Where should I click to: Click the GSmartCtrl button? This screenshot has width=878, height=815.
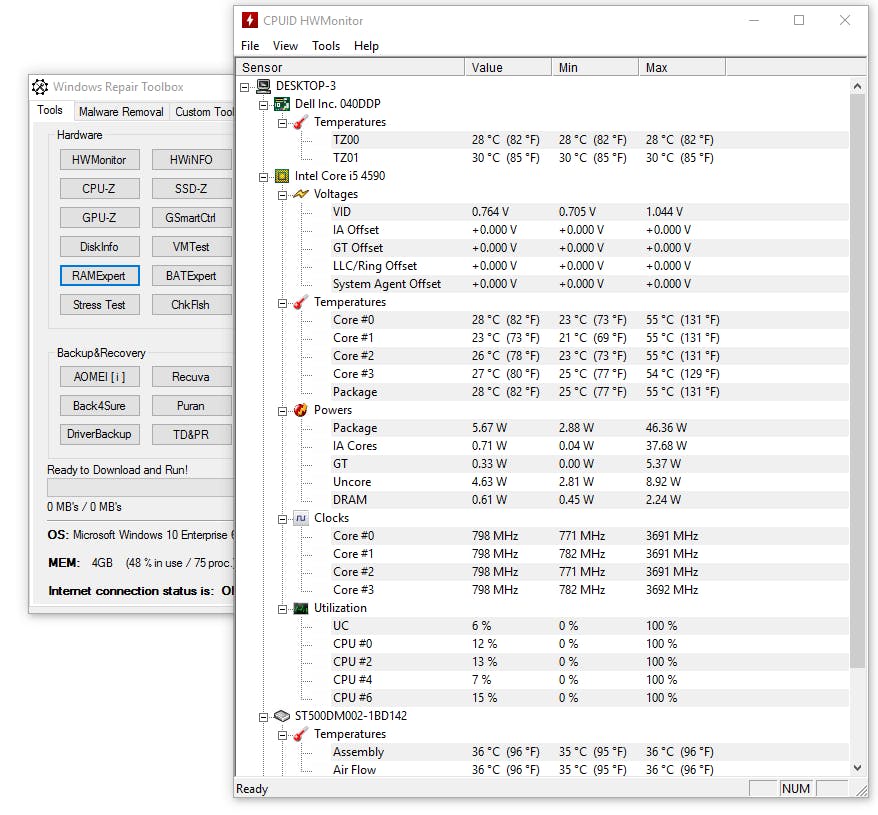(x=191, y=217)
